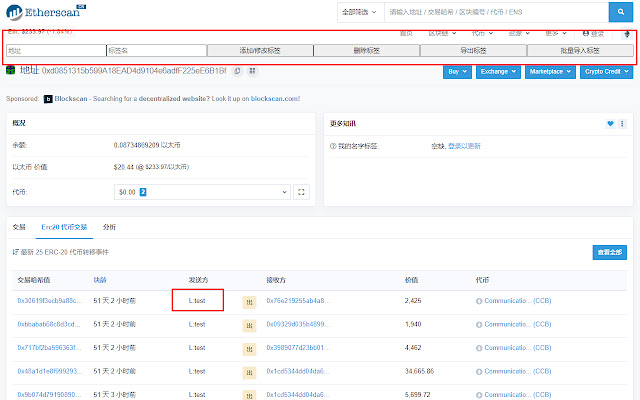
Task: Open the Buy dropdown
Action: tap(457, 71)
